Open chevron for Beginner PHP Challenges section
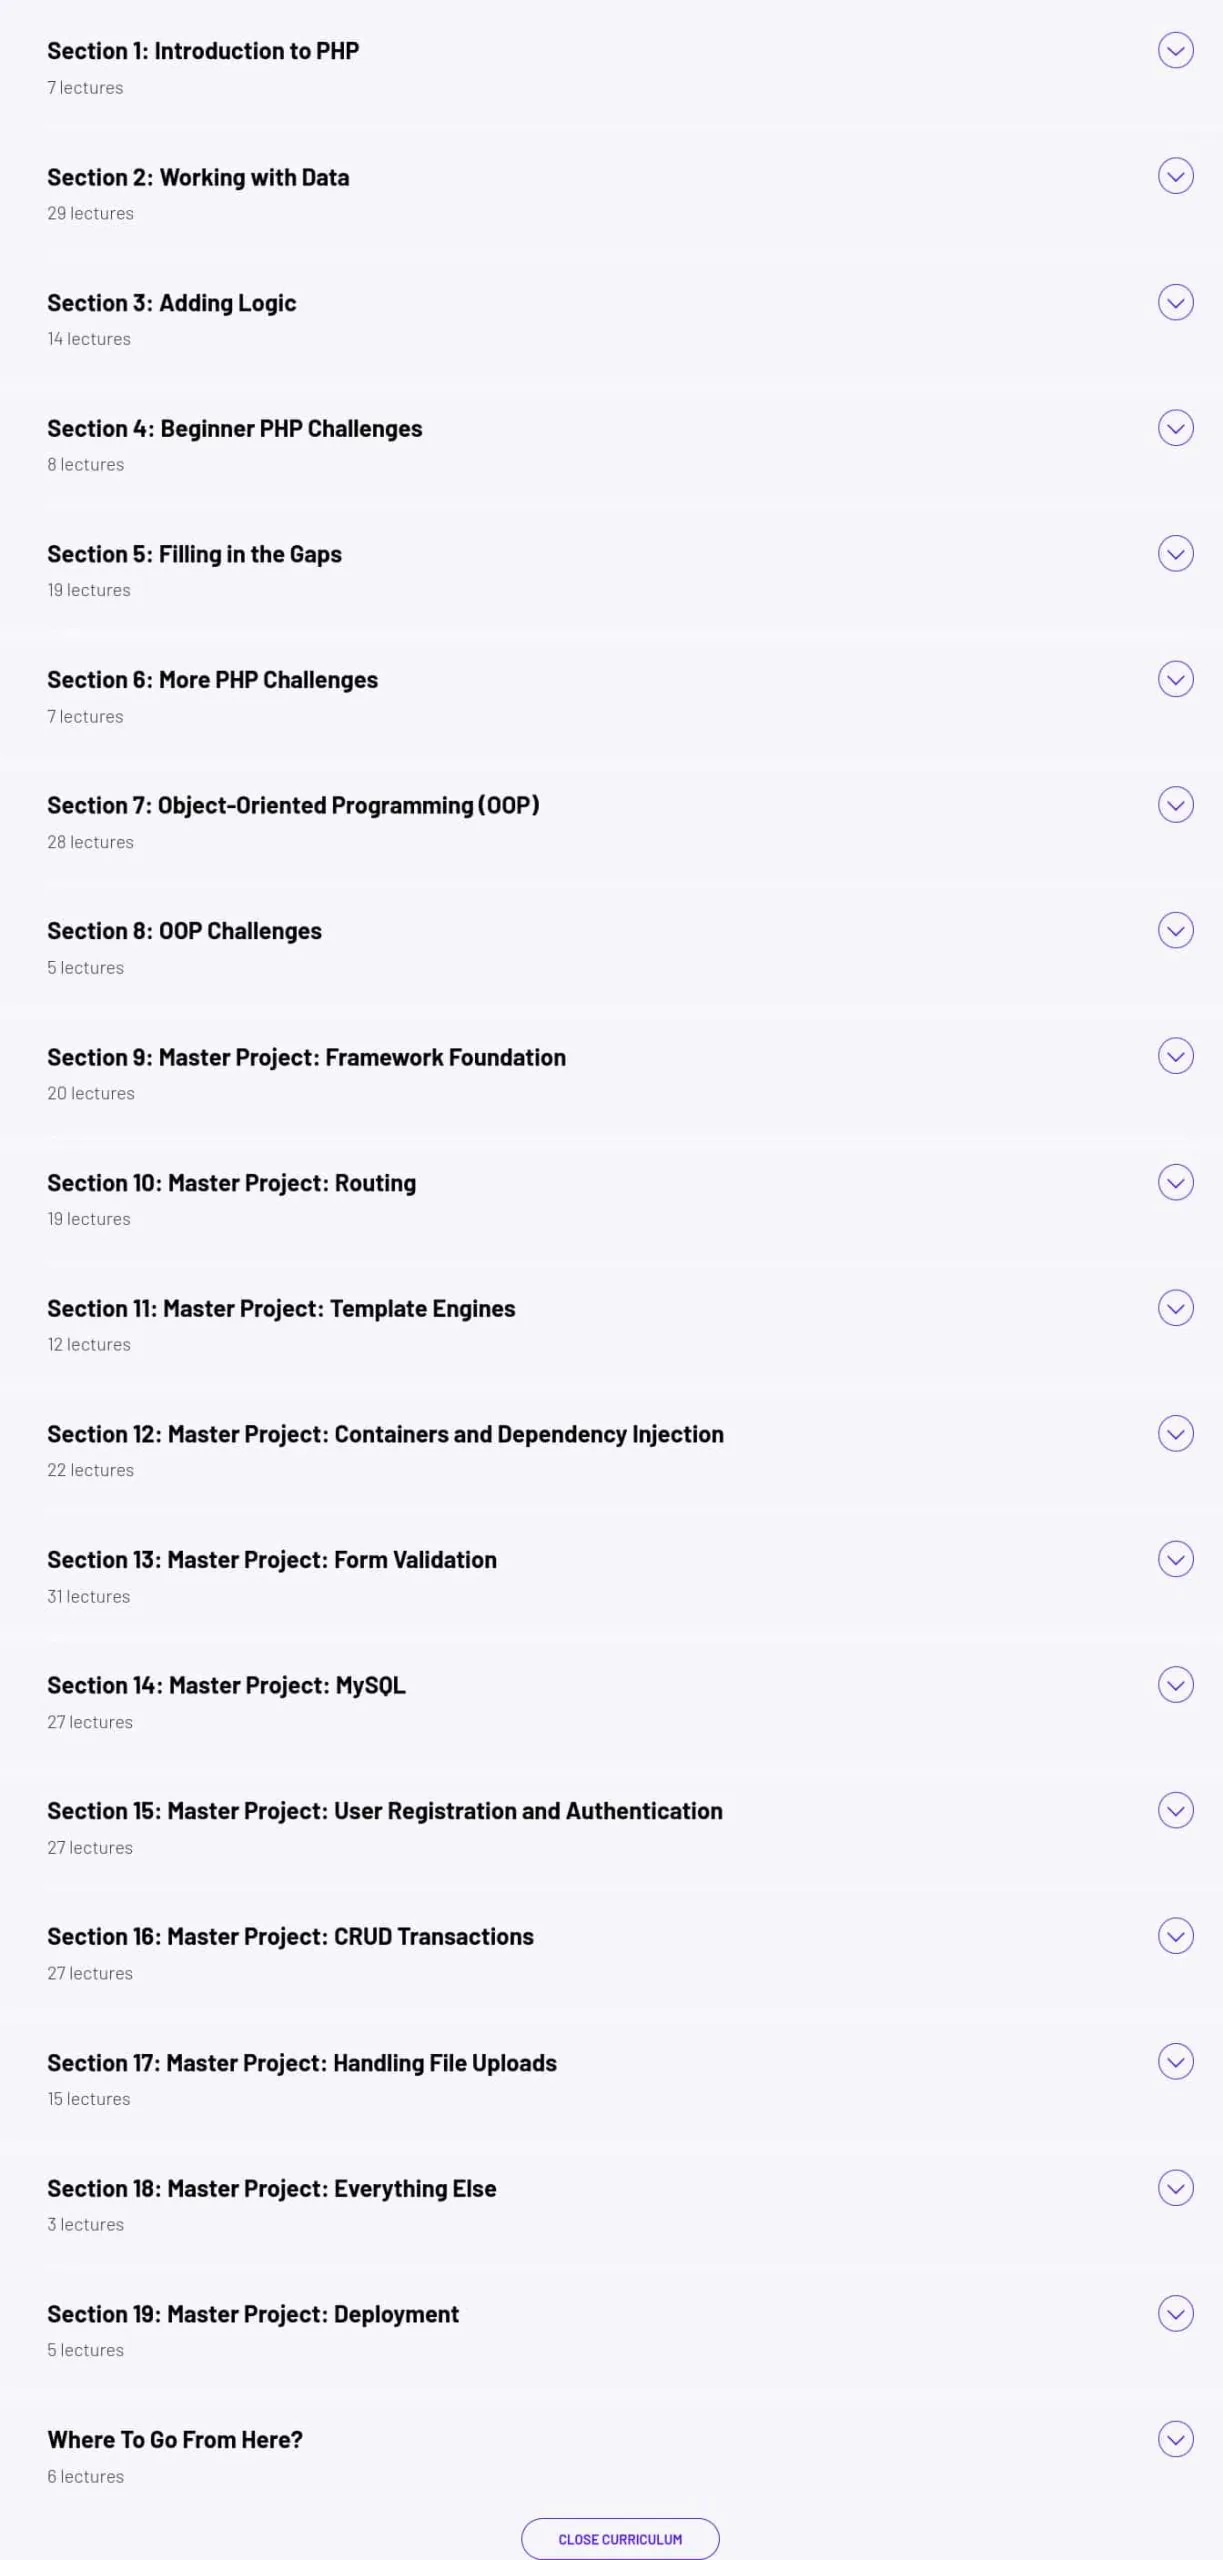1223x2560 pixels. pos(1175,428)
